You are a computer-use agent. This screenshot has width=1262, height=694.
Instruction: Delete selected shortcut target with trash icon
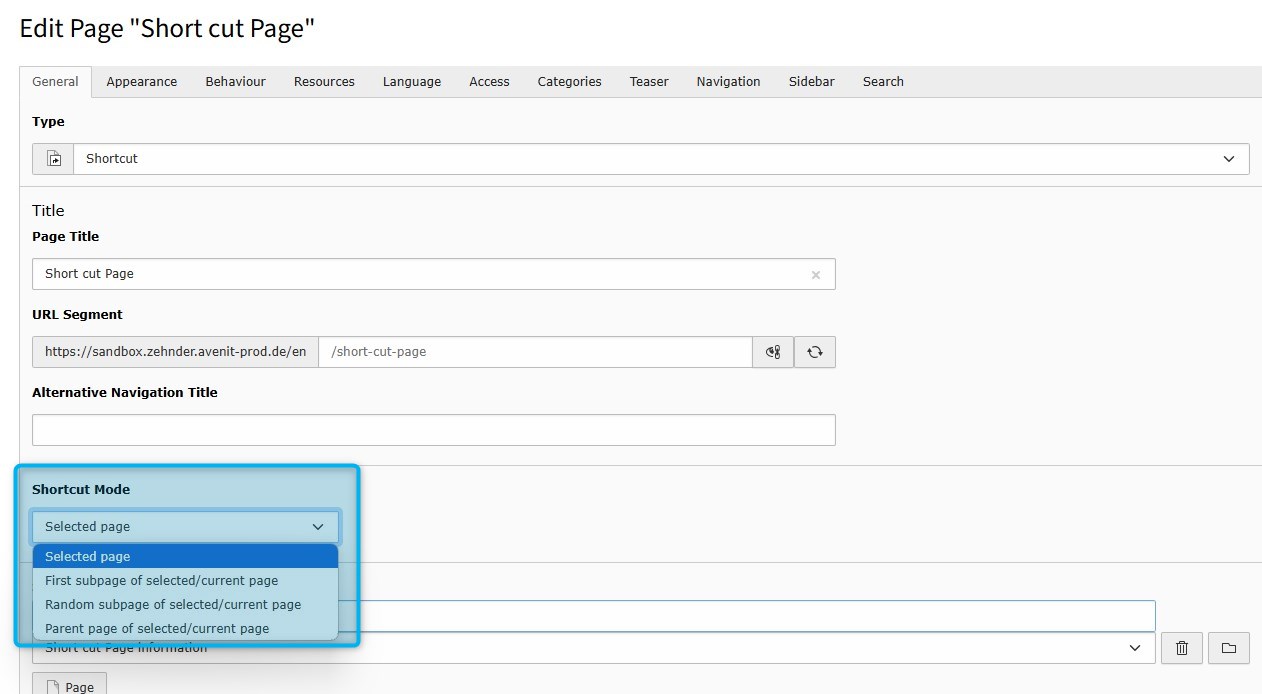(1181, 648)
